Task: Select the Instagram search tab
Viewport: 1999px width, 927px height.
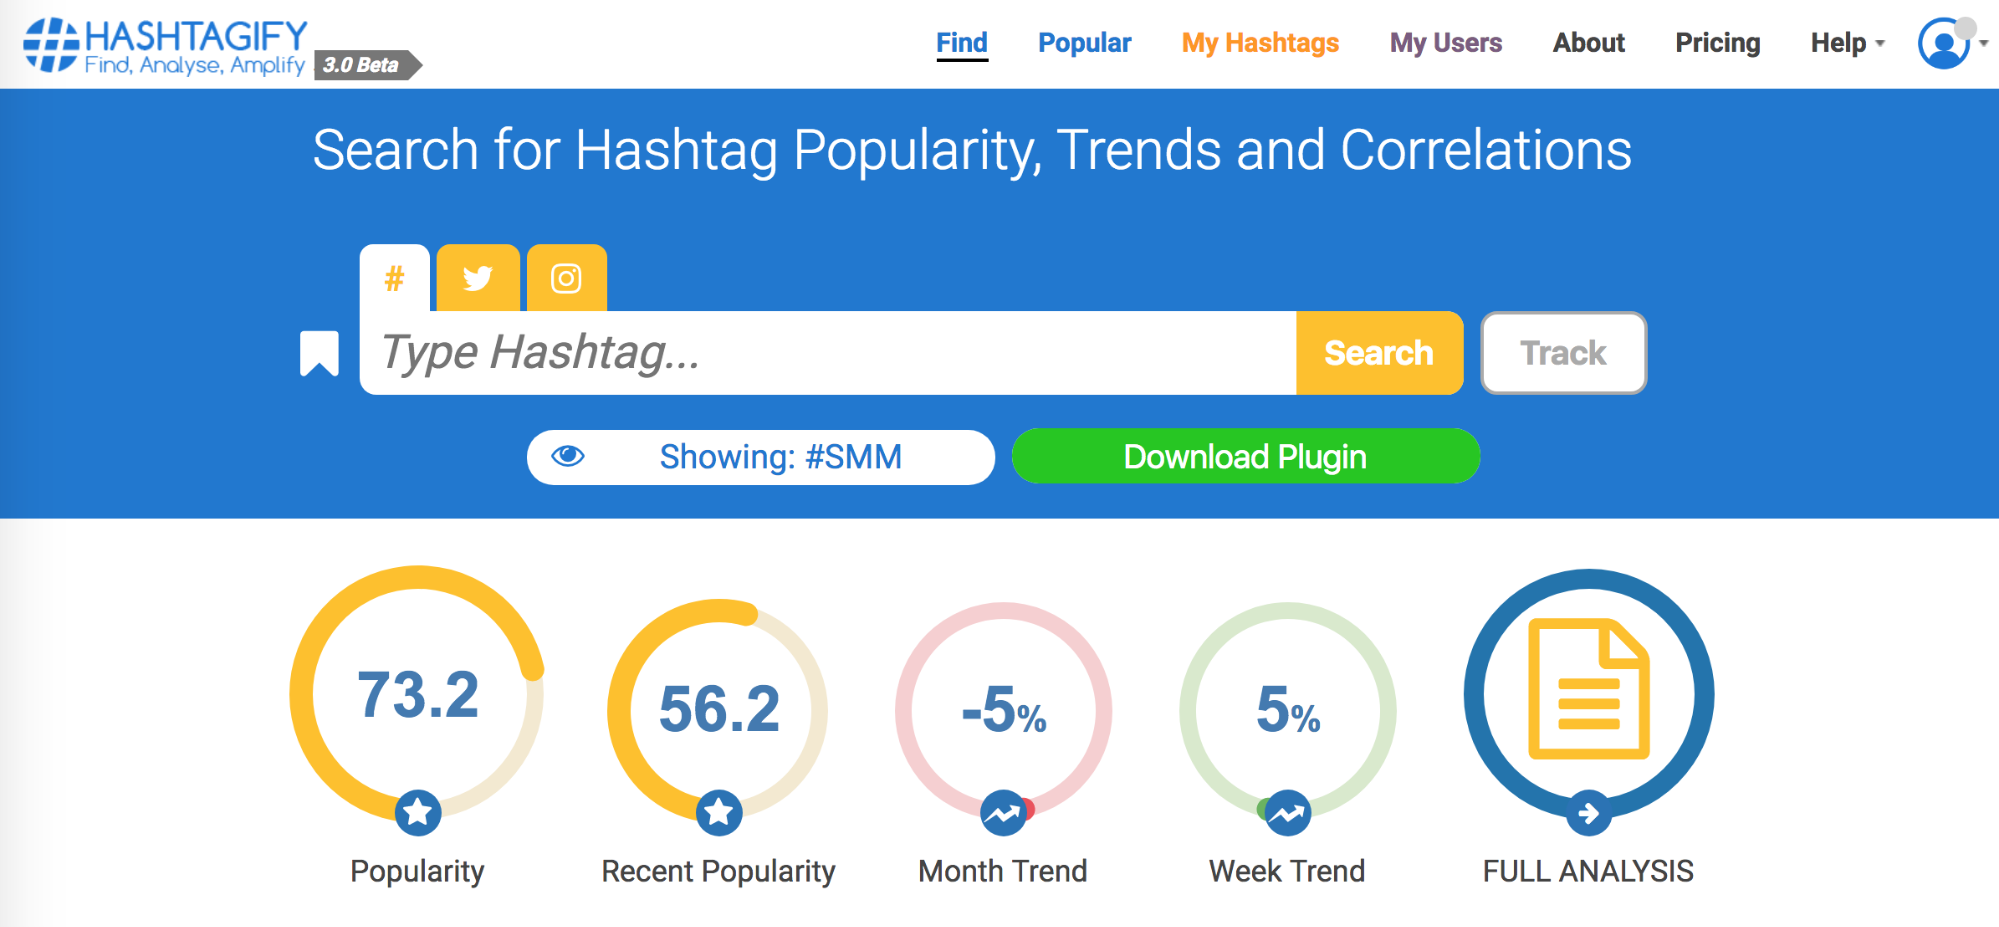Action: (x=566, y=278)
